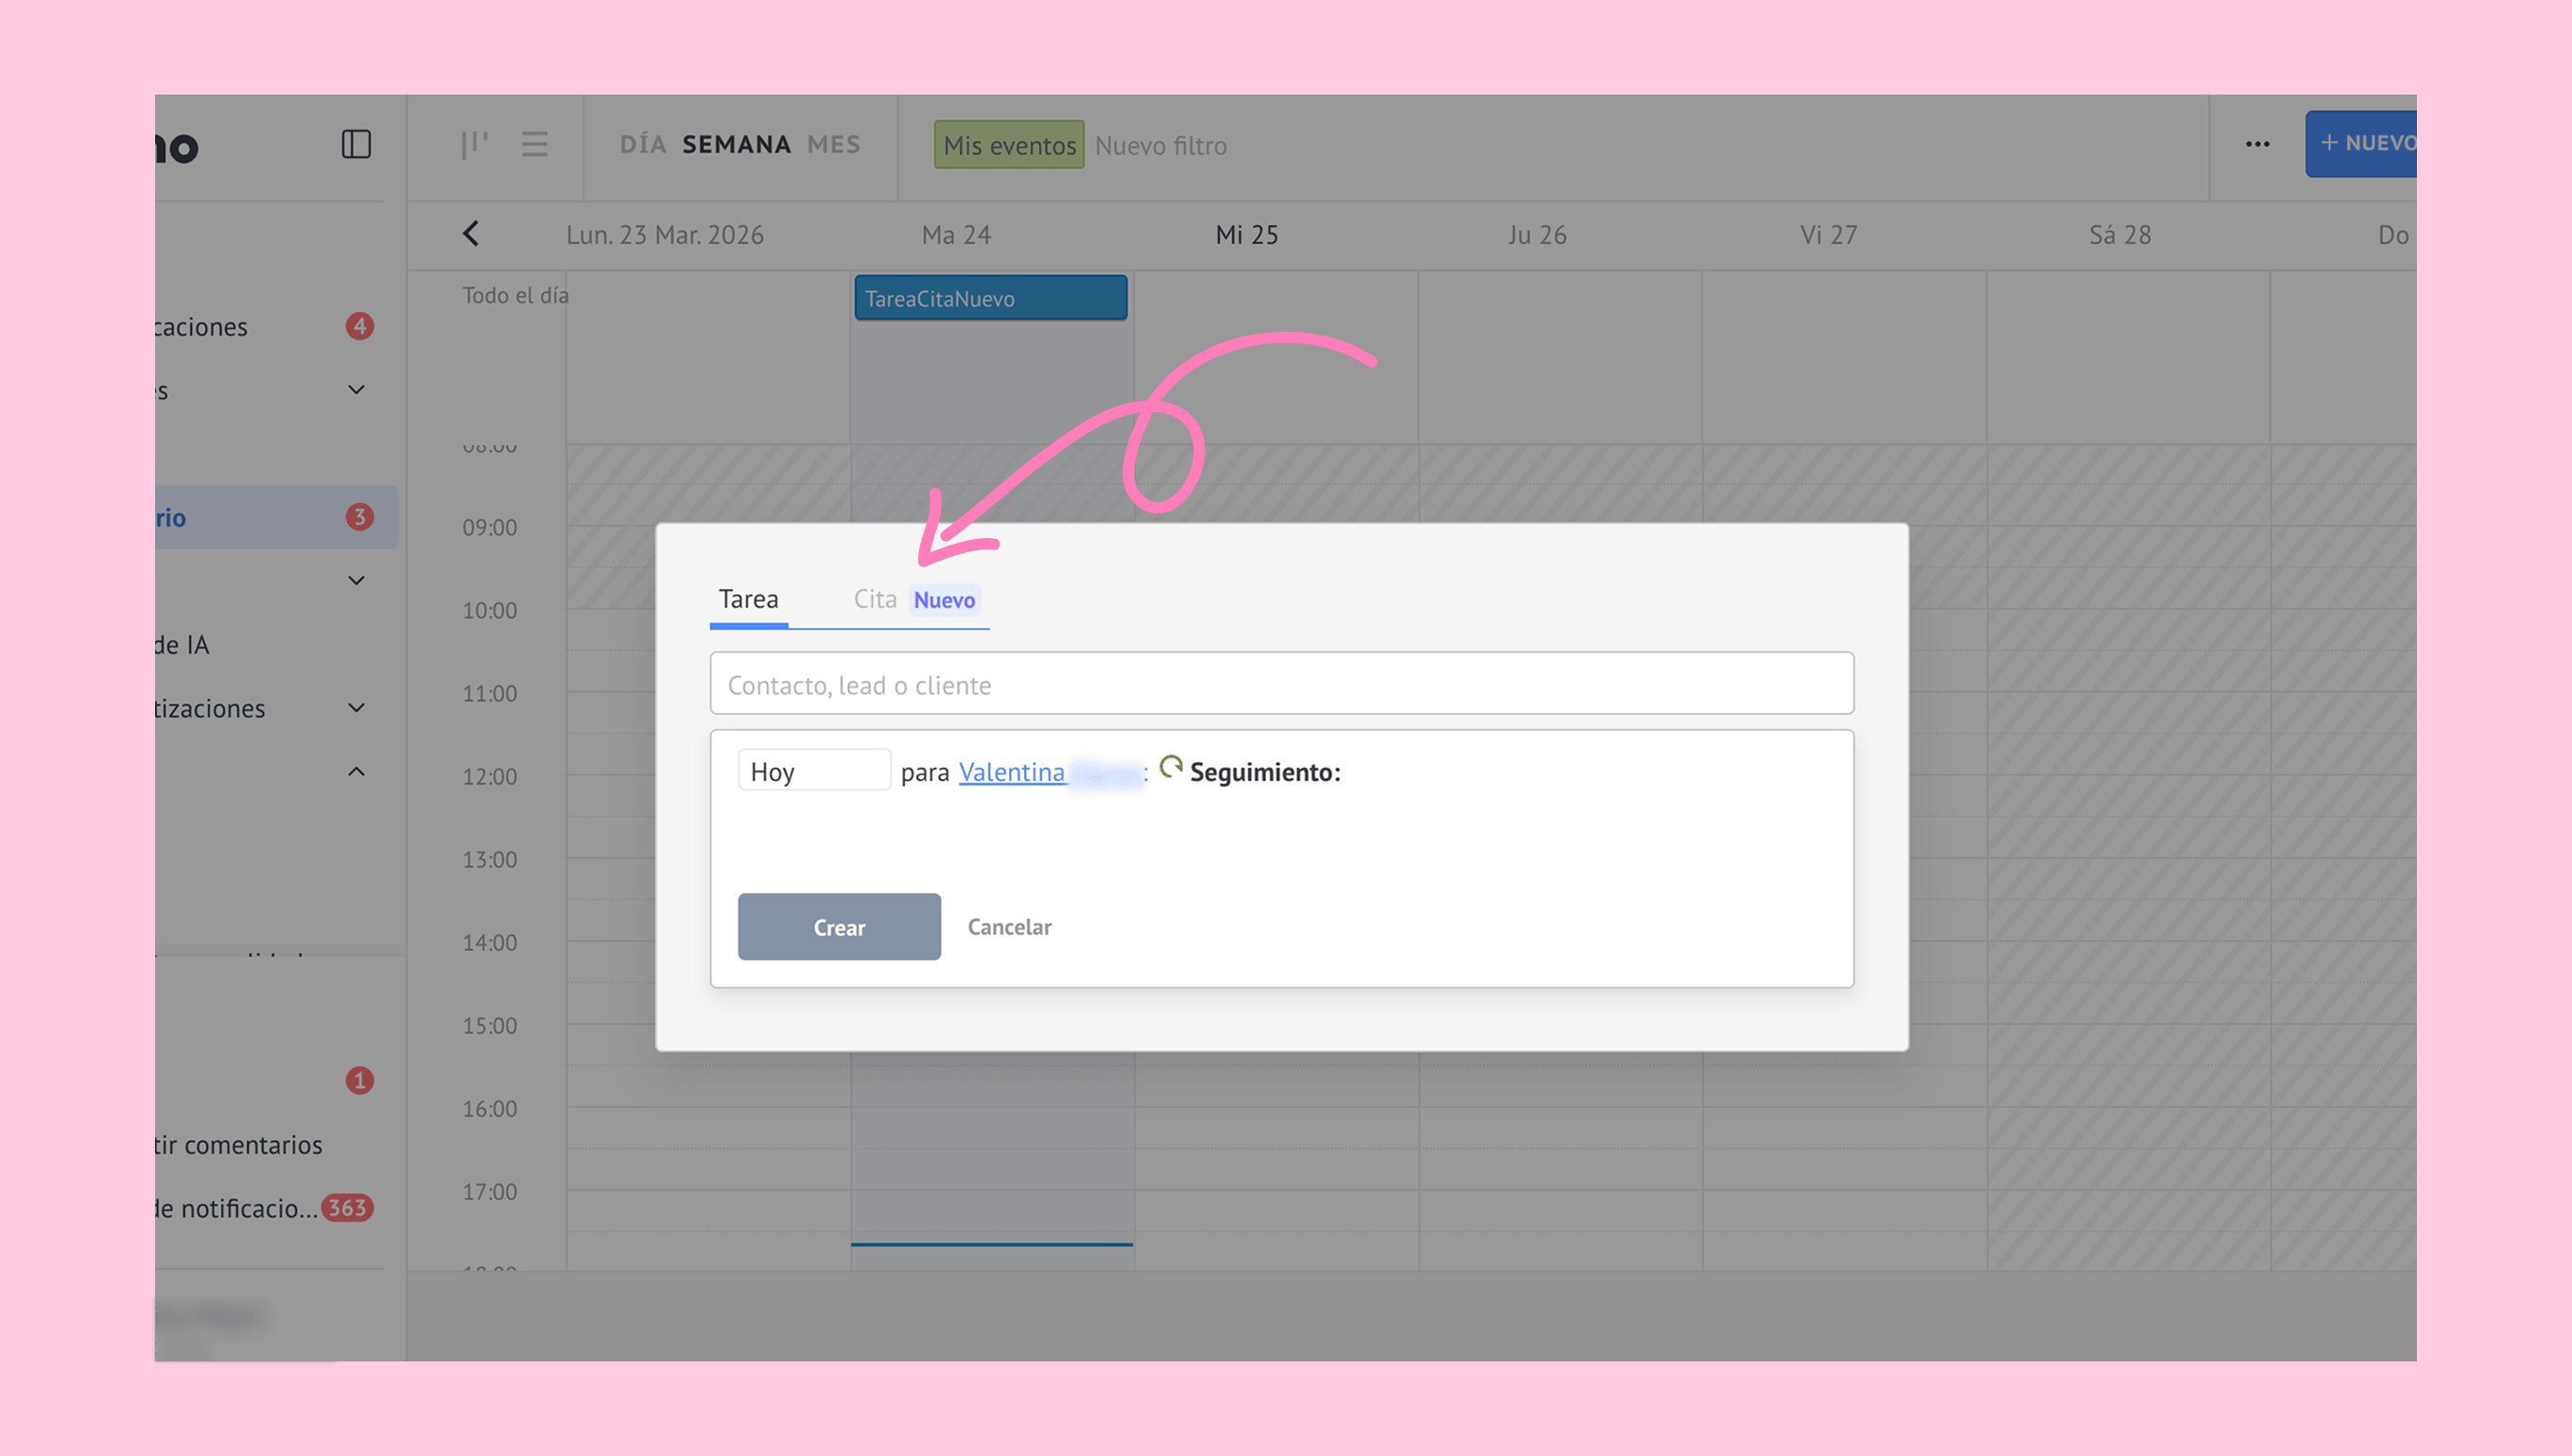
Task: Open the three-dots more options menu
Action: click(x=2257, y=144)
